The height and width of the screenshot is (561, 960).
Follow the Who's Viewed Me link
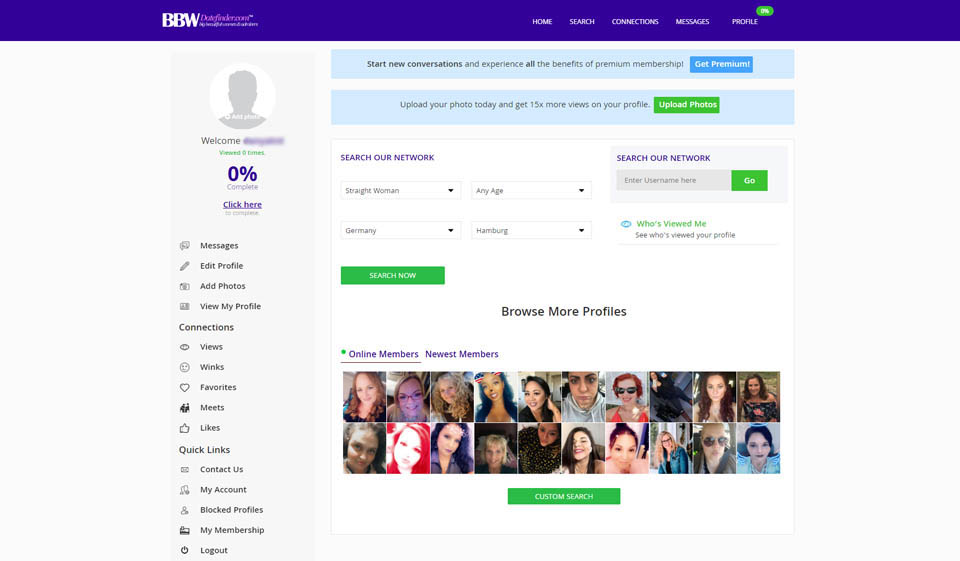(671, 224)
